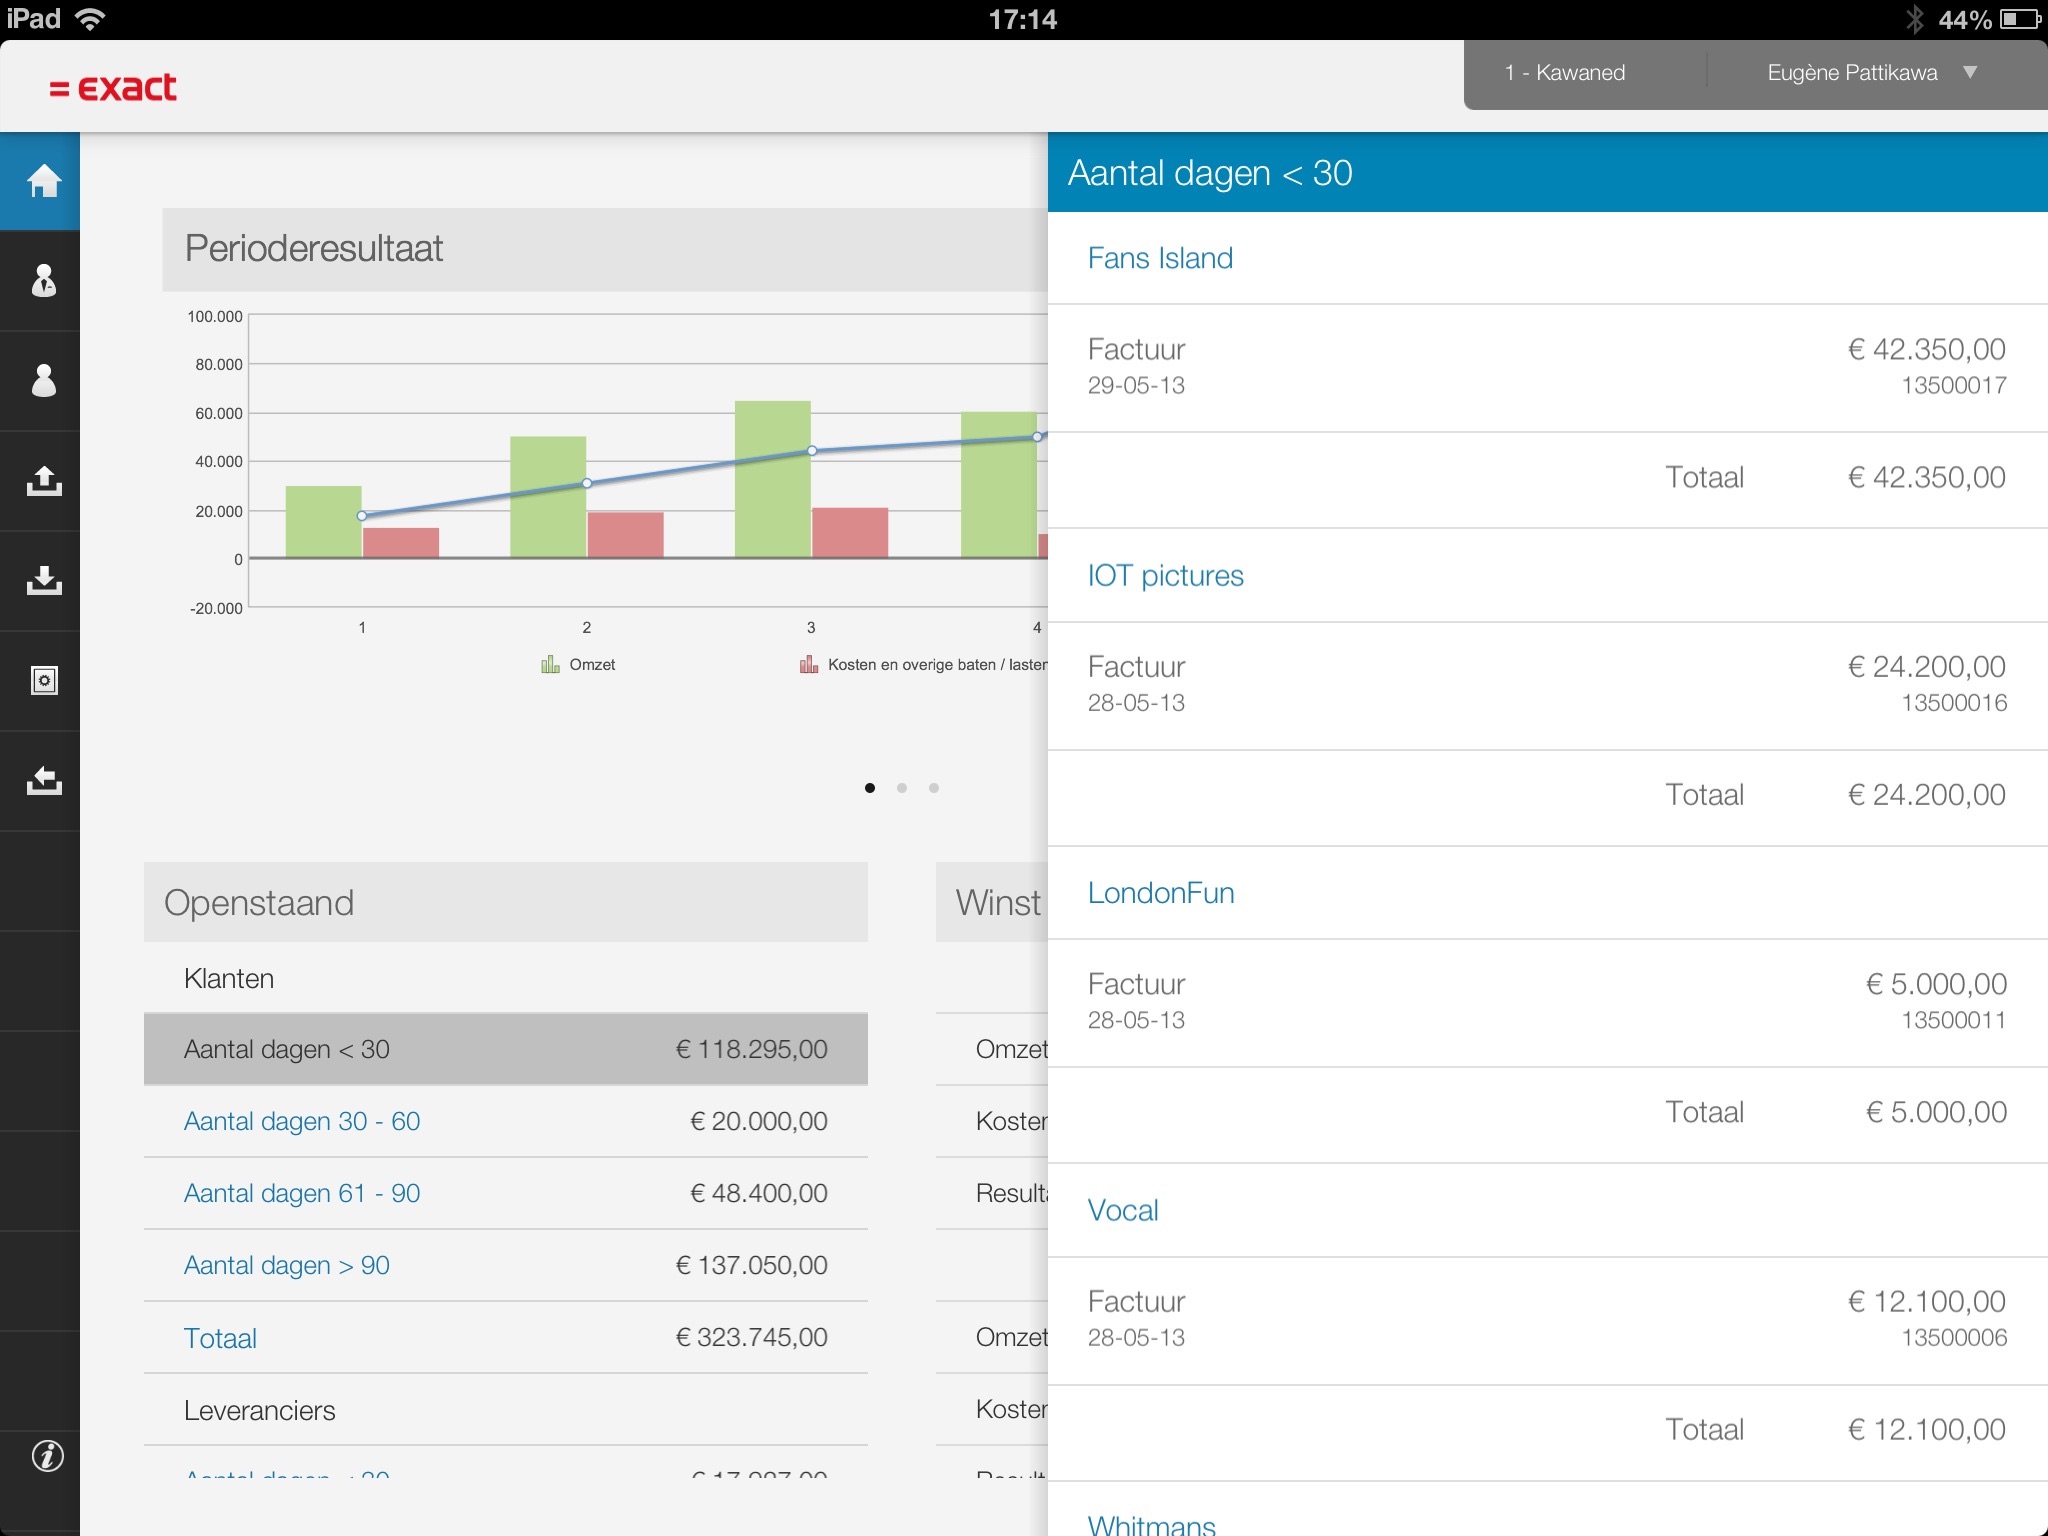Screen dimensions: 2048x1536
Task: Open Fans Island customer
Action: (1160, 258)
